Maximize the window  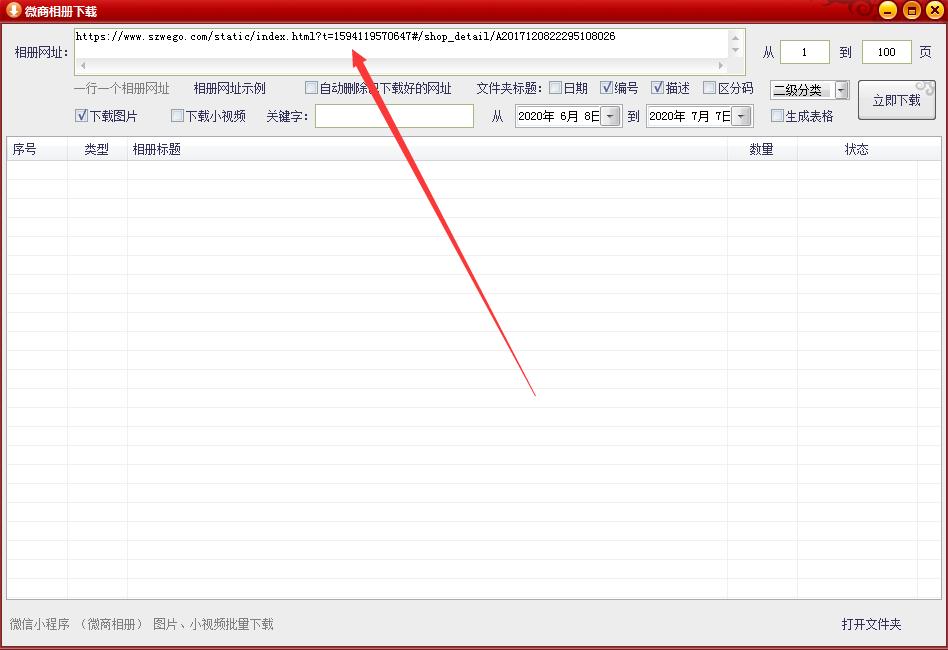(912, 10)
